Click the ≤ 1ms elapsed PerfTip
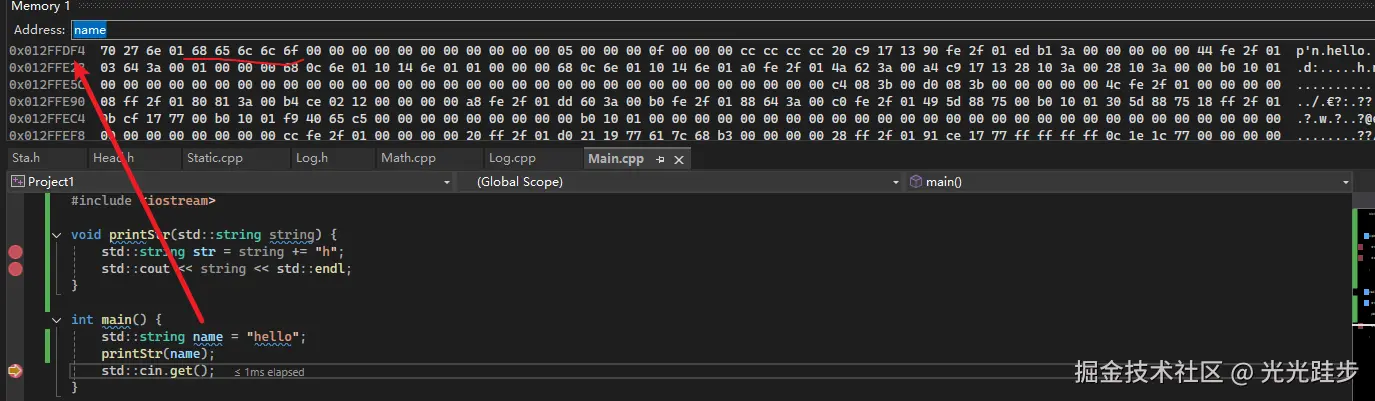Screen dimensions: 1375x401 [x=269, y=372]
